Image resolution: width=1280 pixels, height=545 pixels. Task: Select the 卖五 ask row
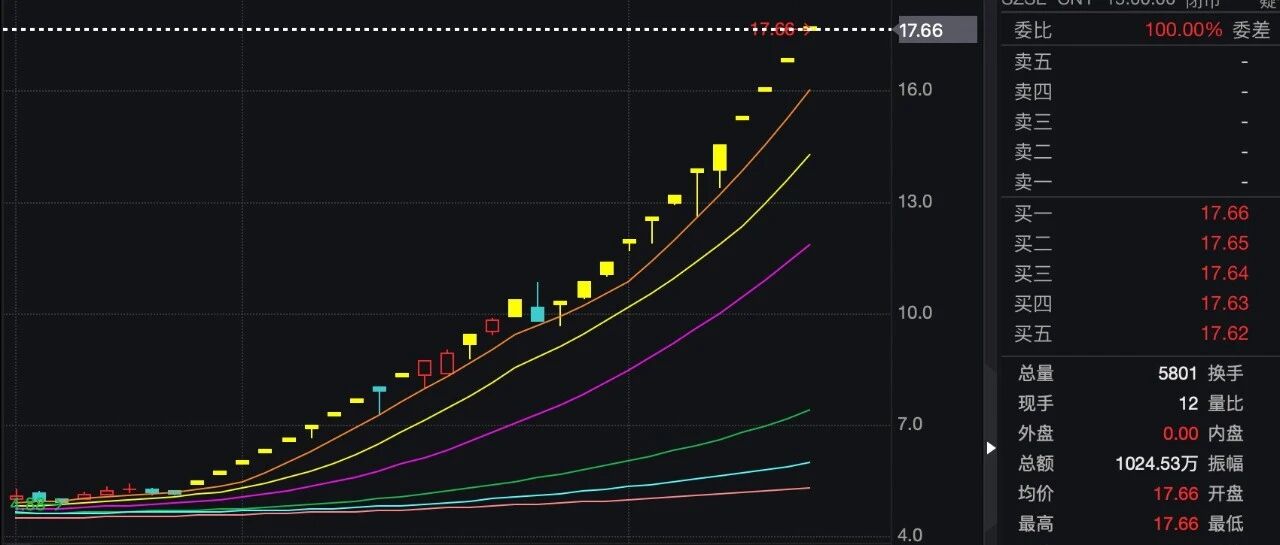click(1130, 62)
